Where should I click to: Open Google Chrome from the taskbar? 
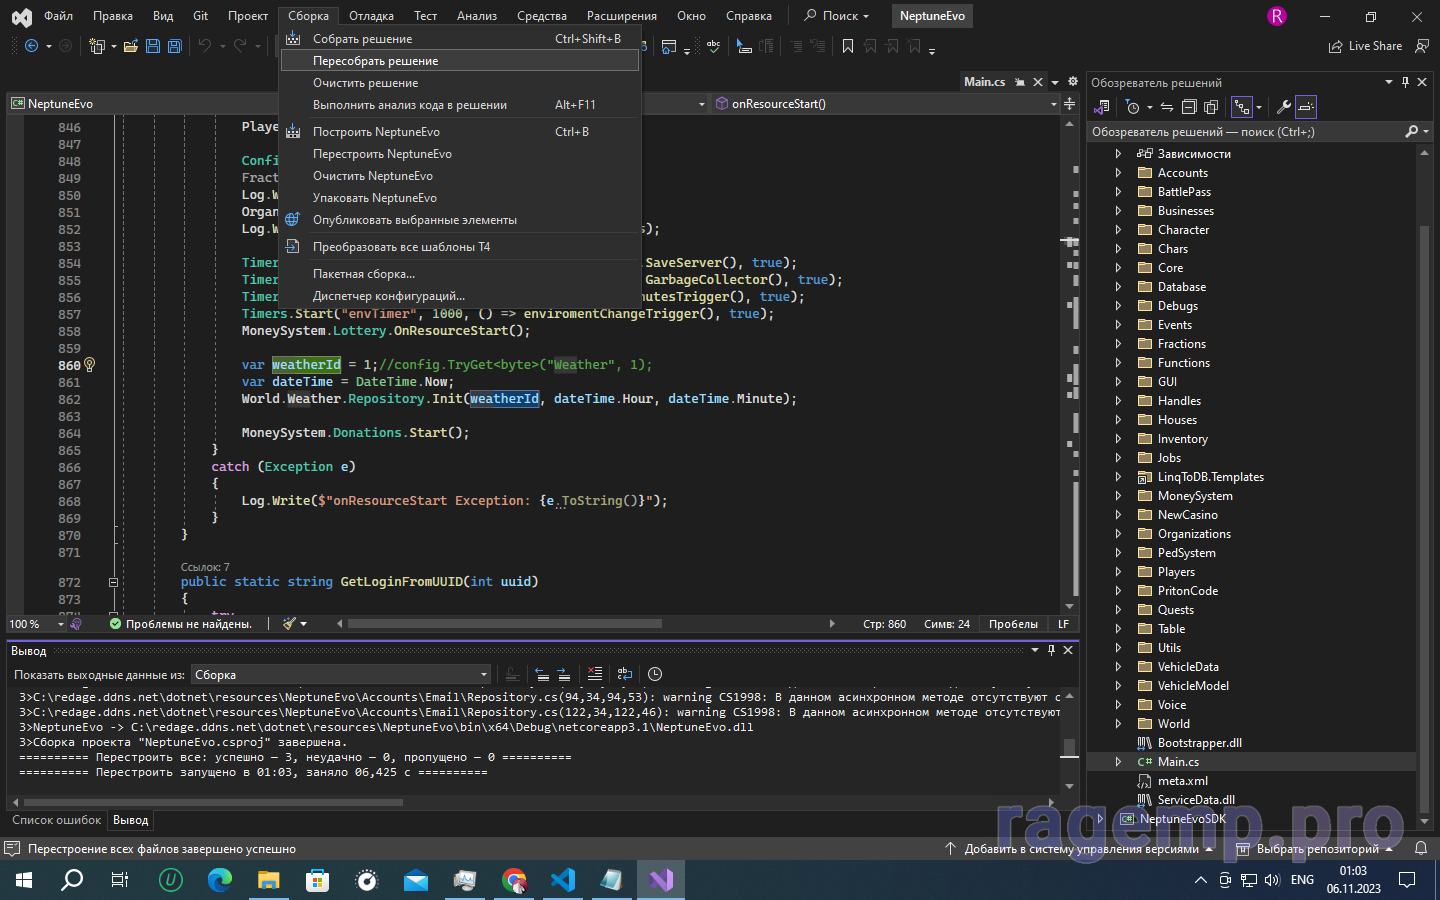point(514,880)
